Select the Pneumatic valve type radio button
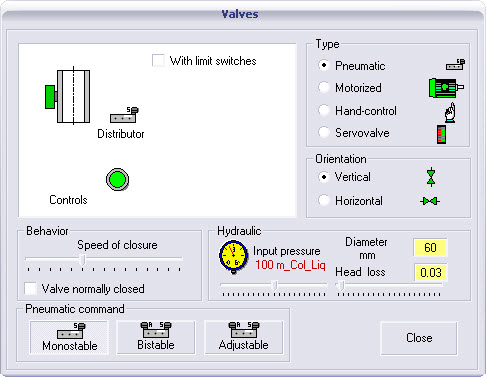The height and width of the screenshot is (377, 486). tap(323, 65)
